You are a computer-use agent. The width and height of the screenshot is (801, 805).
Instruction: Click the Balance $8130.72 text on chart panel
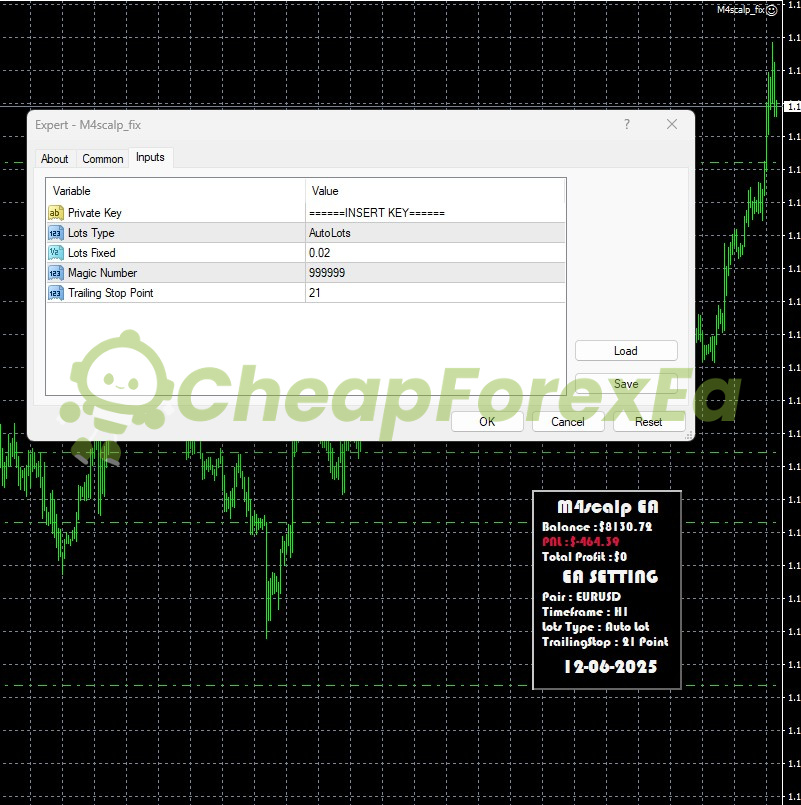coord(597,527)
